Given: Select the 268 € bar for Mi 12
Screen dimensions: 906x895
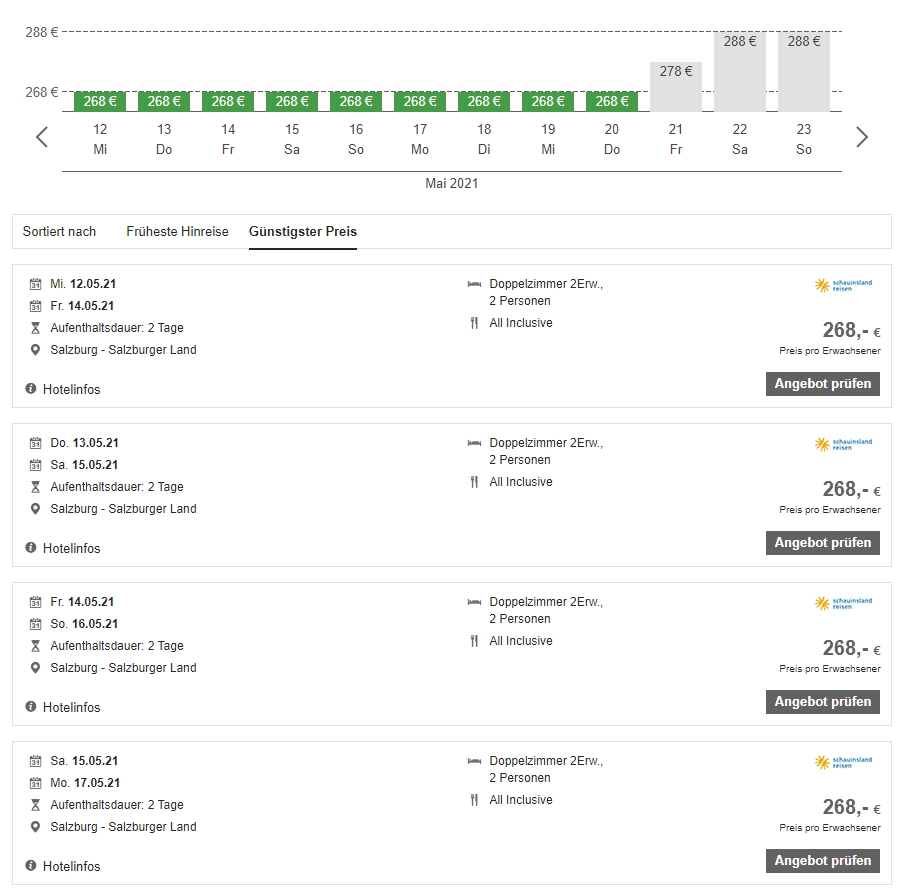Looking at the screenshot, I should pos(100,101).
